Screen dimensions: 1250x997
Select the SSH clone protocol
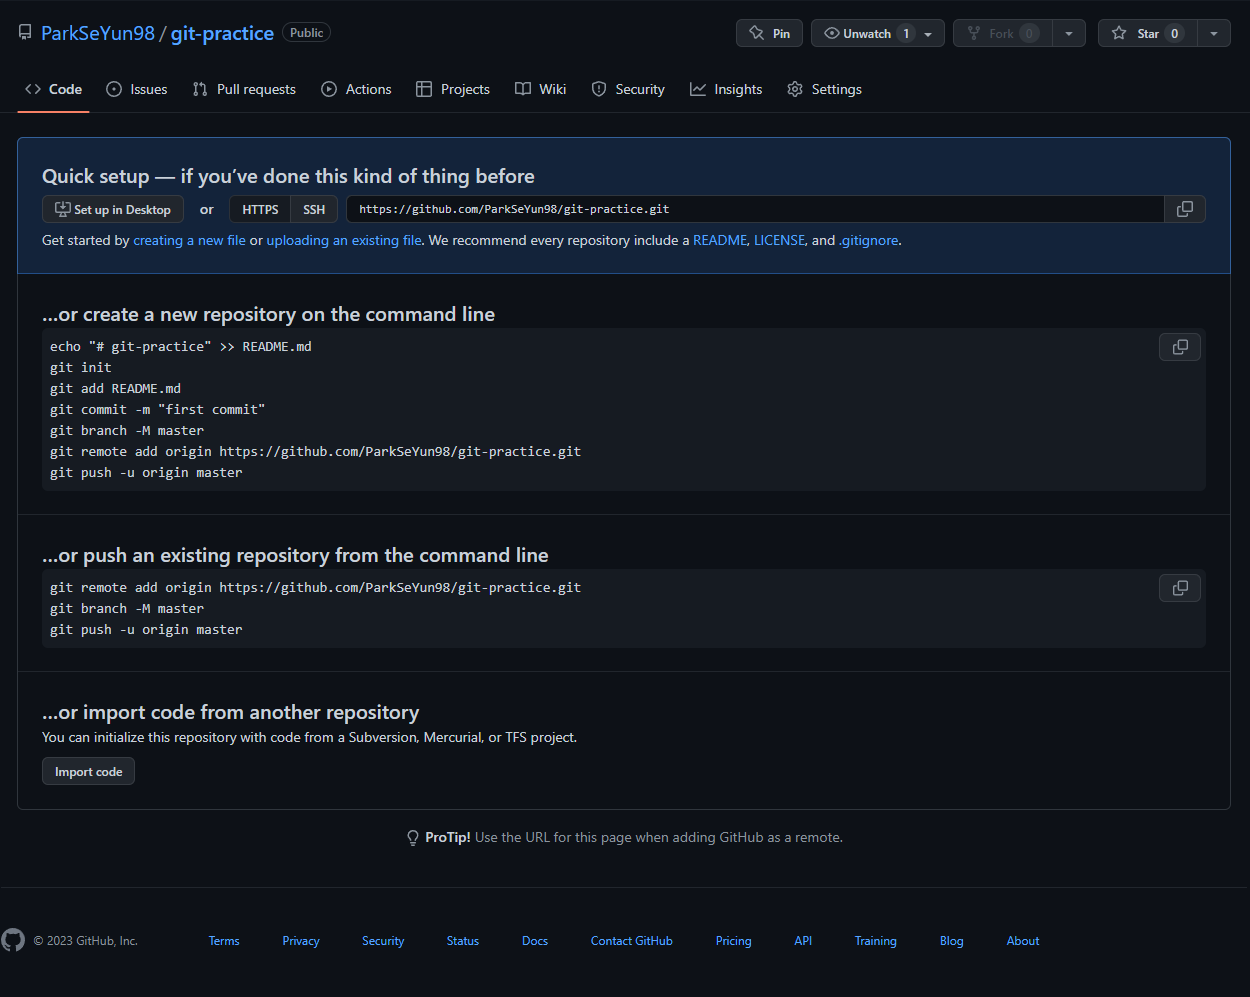[x=314, y=209]
